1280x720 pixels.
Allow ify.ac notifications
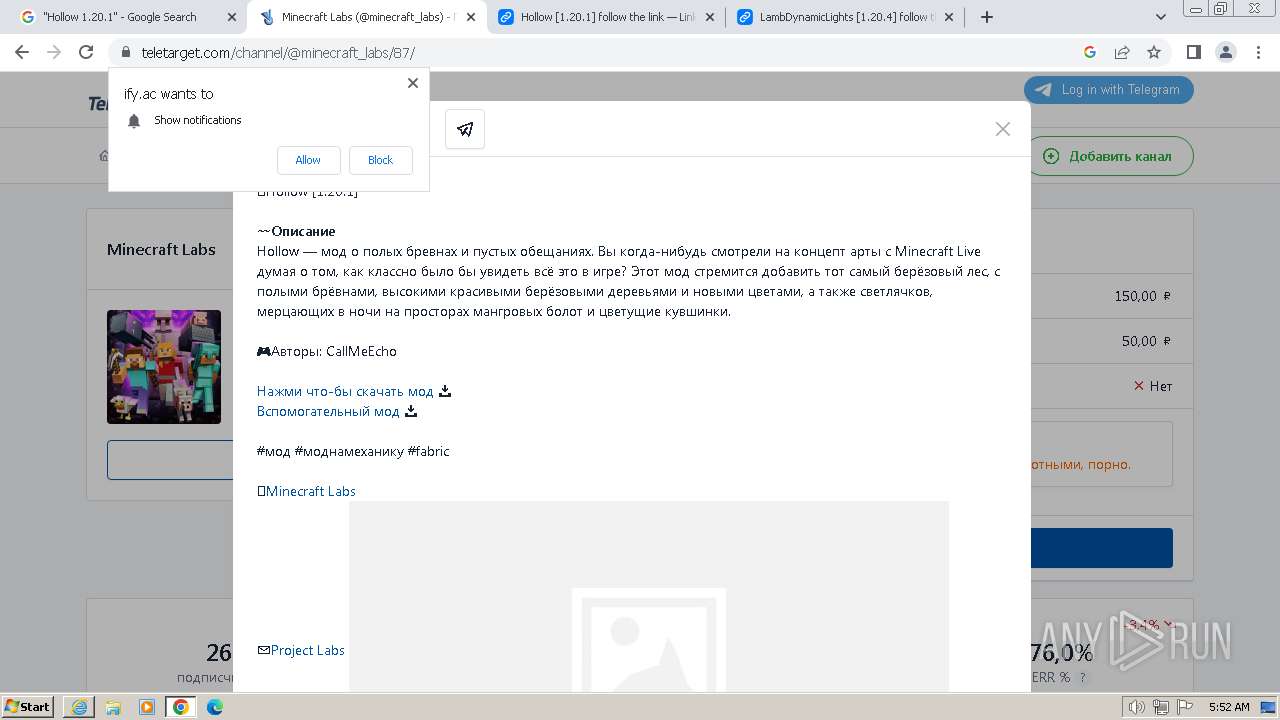[x=308, y=160]
